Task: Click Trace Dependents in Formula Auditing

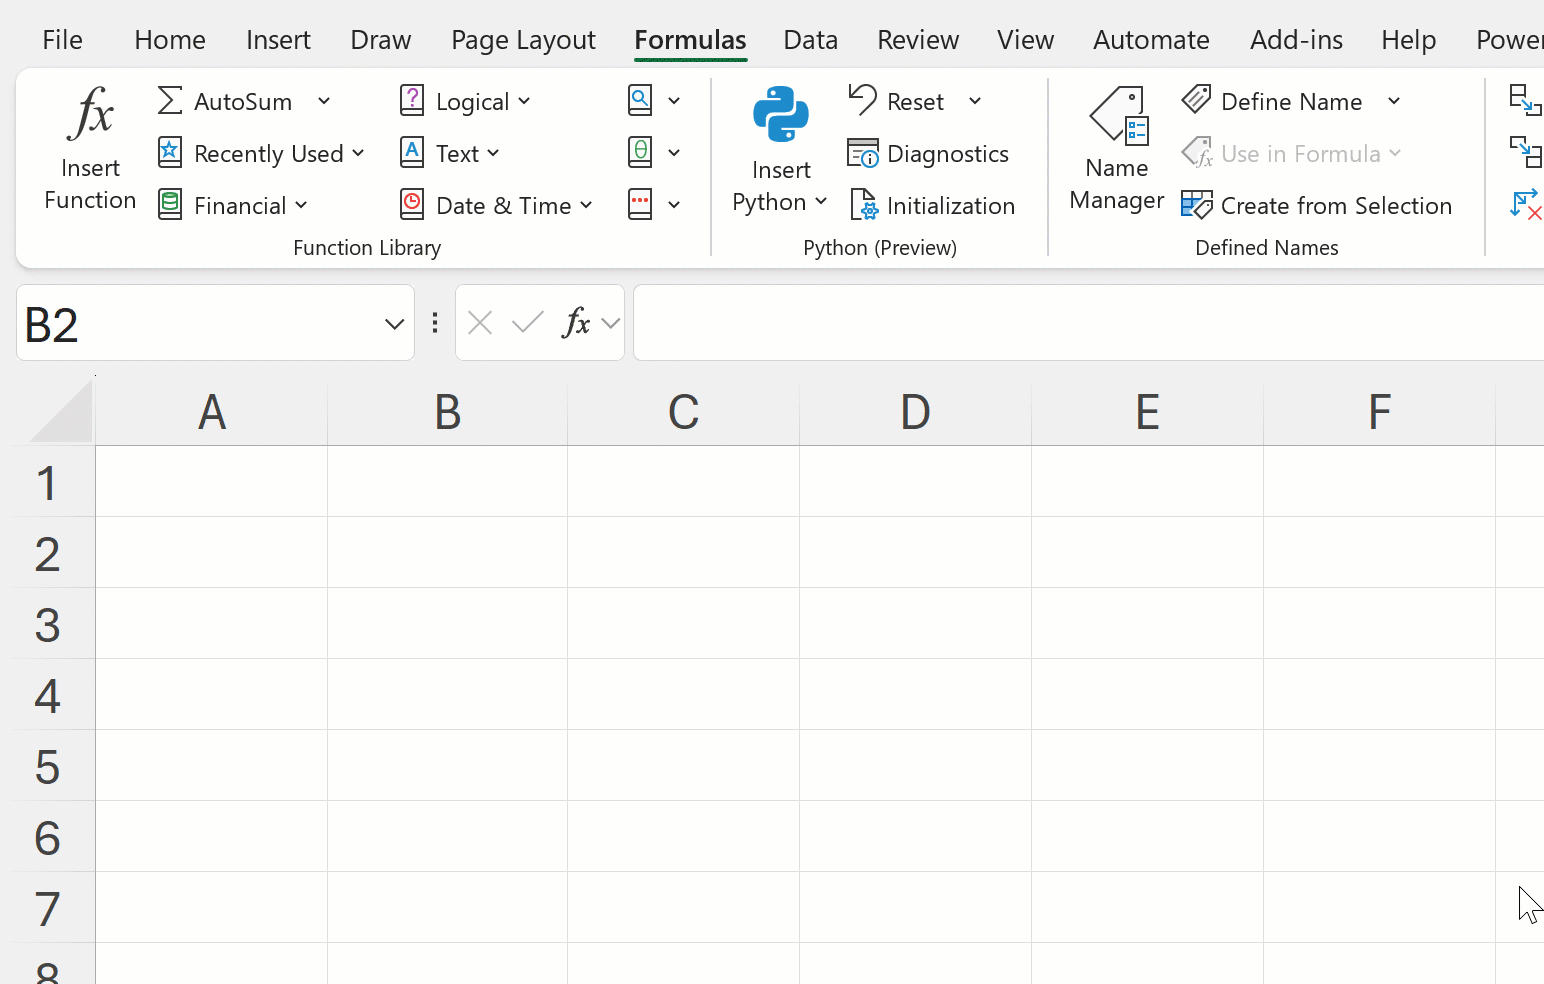Action: [1525, 152]
